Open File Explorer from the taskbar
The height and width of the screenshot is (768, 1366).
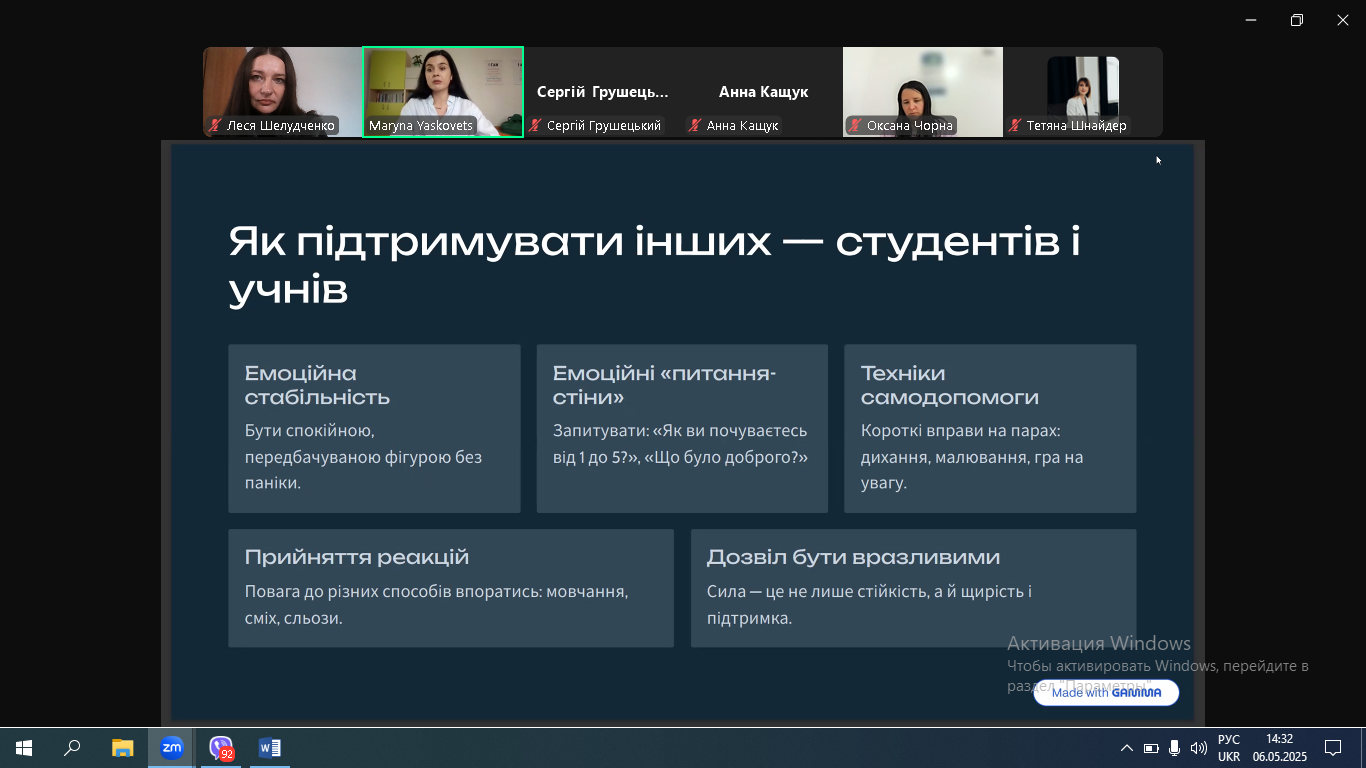tap(122, 748)
